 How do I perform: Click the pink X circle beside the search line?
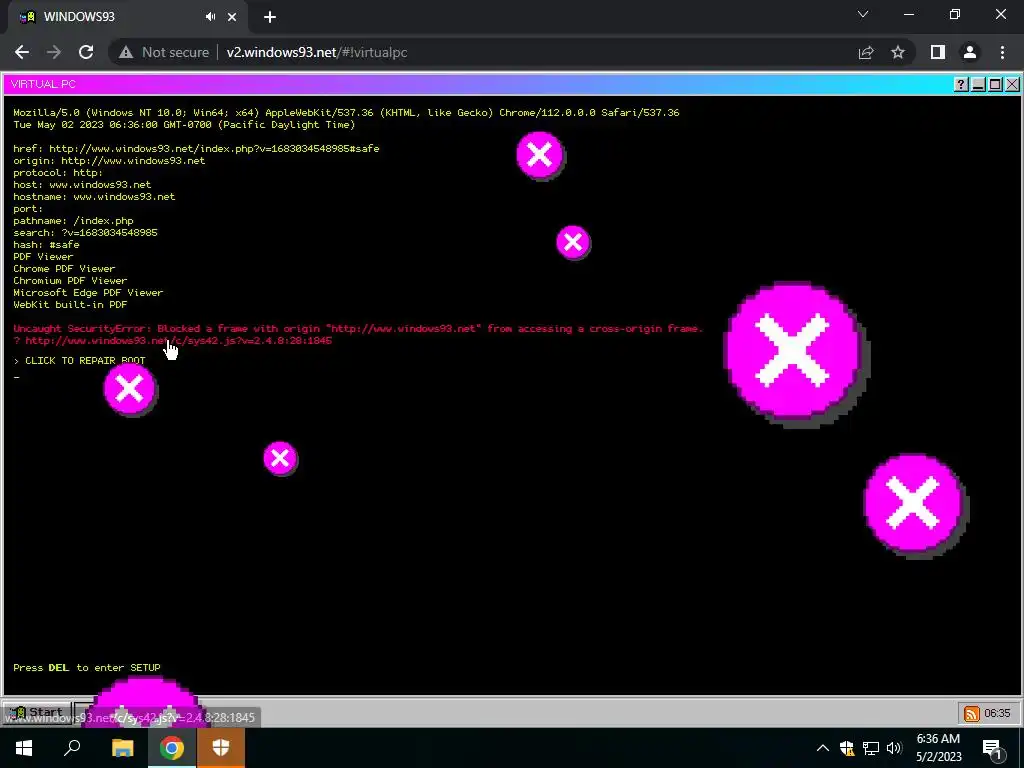(573, 242)
